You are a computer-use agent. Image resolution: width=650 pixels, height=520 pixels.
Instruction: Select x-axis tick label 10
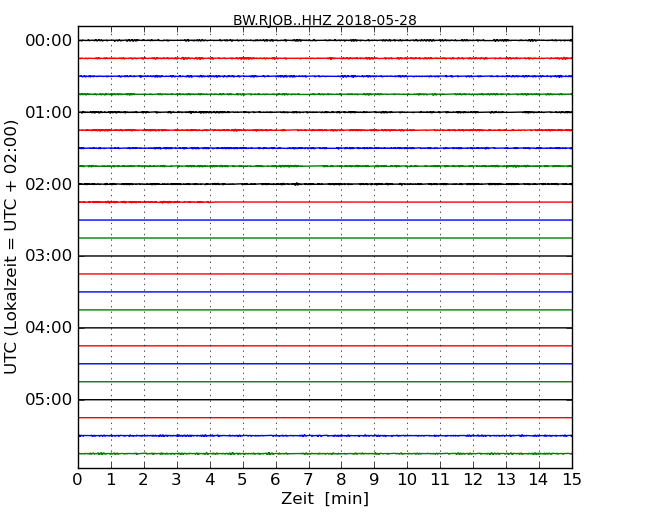click(407, 480)
